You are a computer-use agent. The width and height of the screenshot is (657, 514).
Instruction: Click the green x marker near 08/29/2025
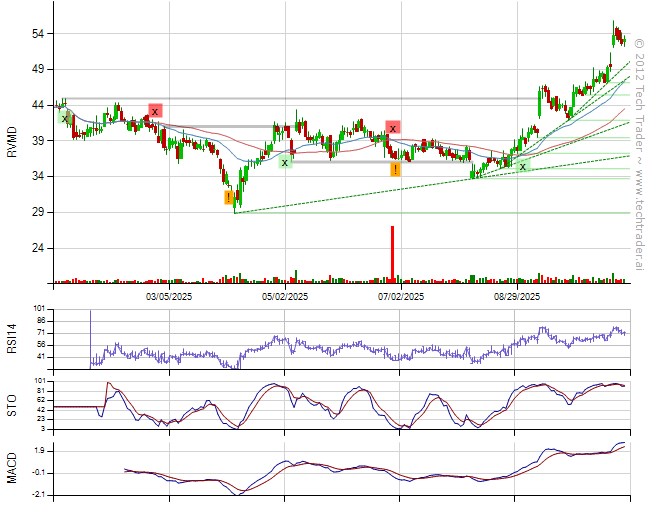coord(522,167)
